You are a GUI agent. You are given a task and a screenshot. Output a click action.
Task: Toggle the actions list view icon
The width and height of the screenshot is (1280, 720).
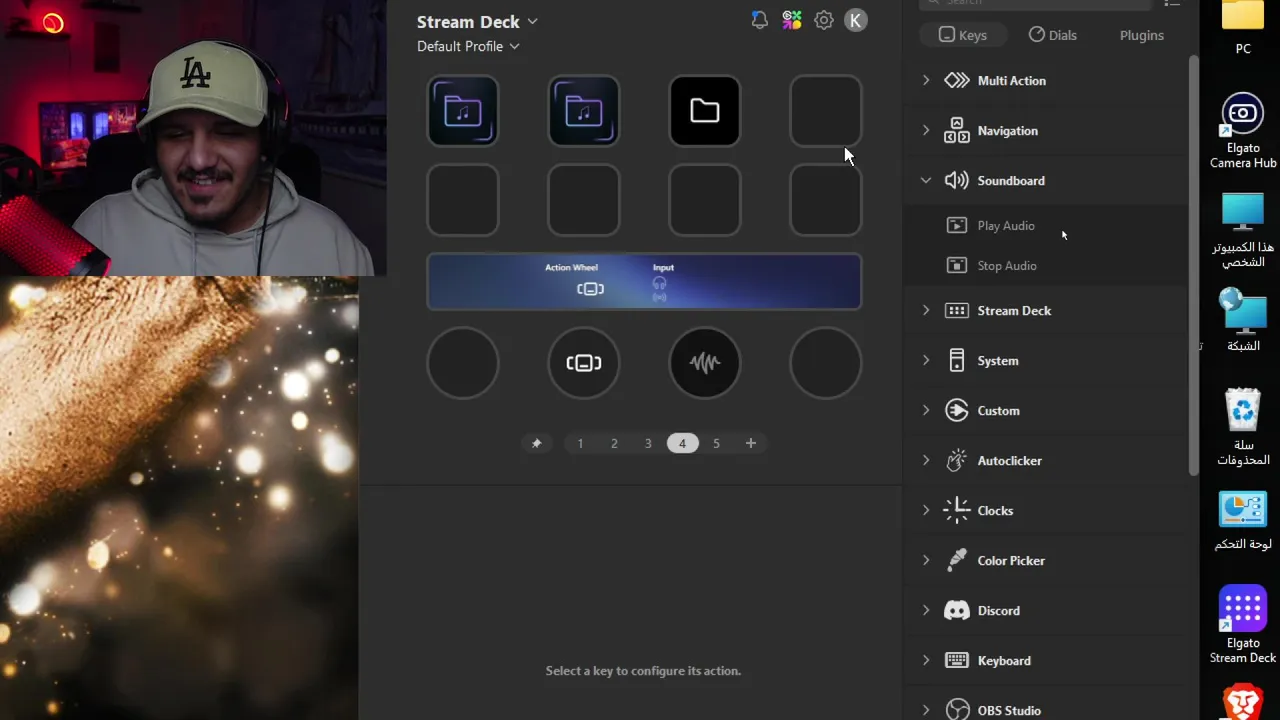click(x=1172, y=4)
